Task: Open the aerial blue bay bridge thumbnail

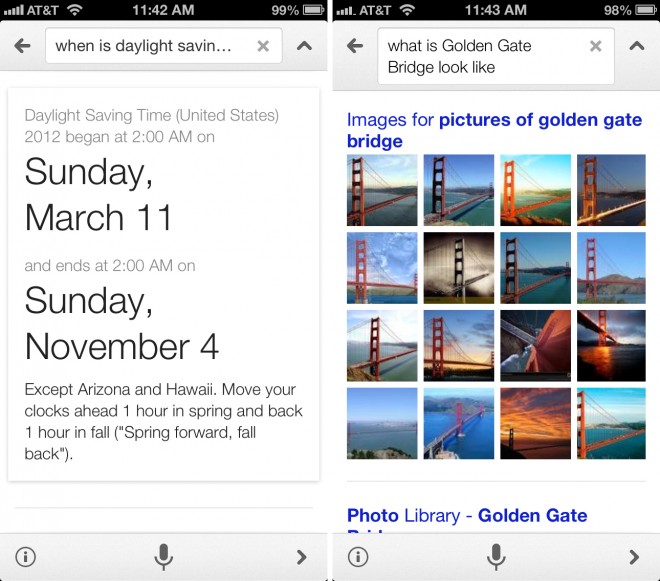Action: click(459, 423)
